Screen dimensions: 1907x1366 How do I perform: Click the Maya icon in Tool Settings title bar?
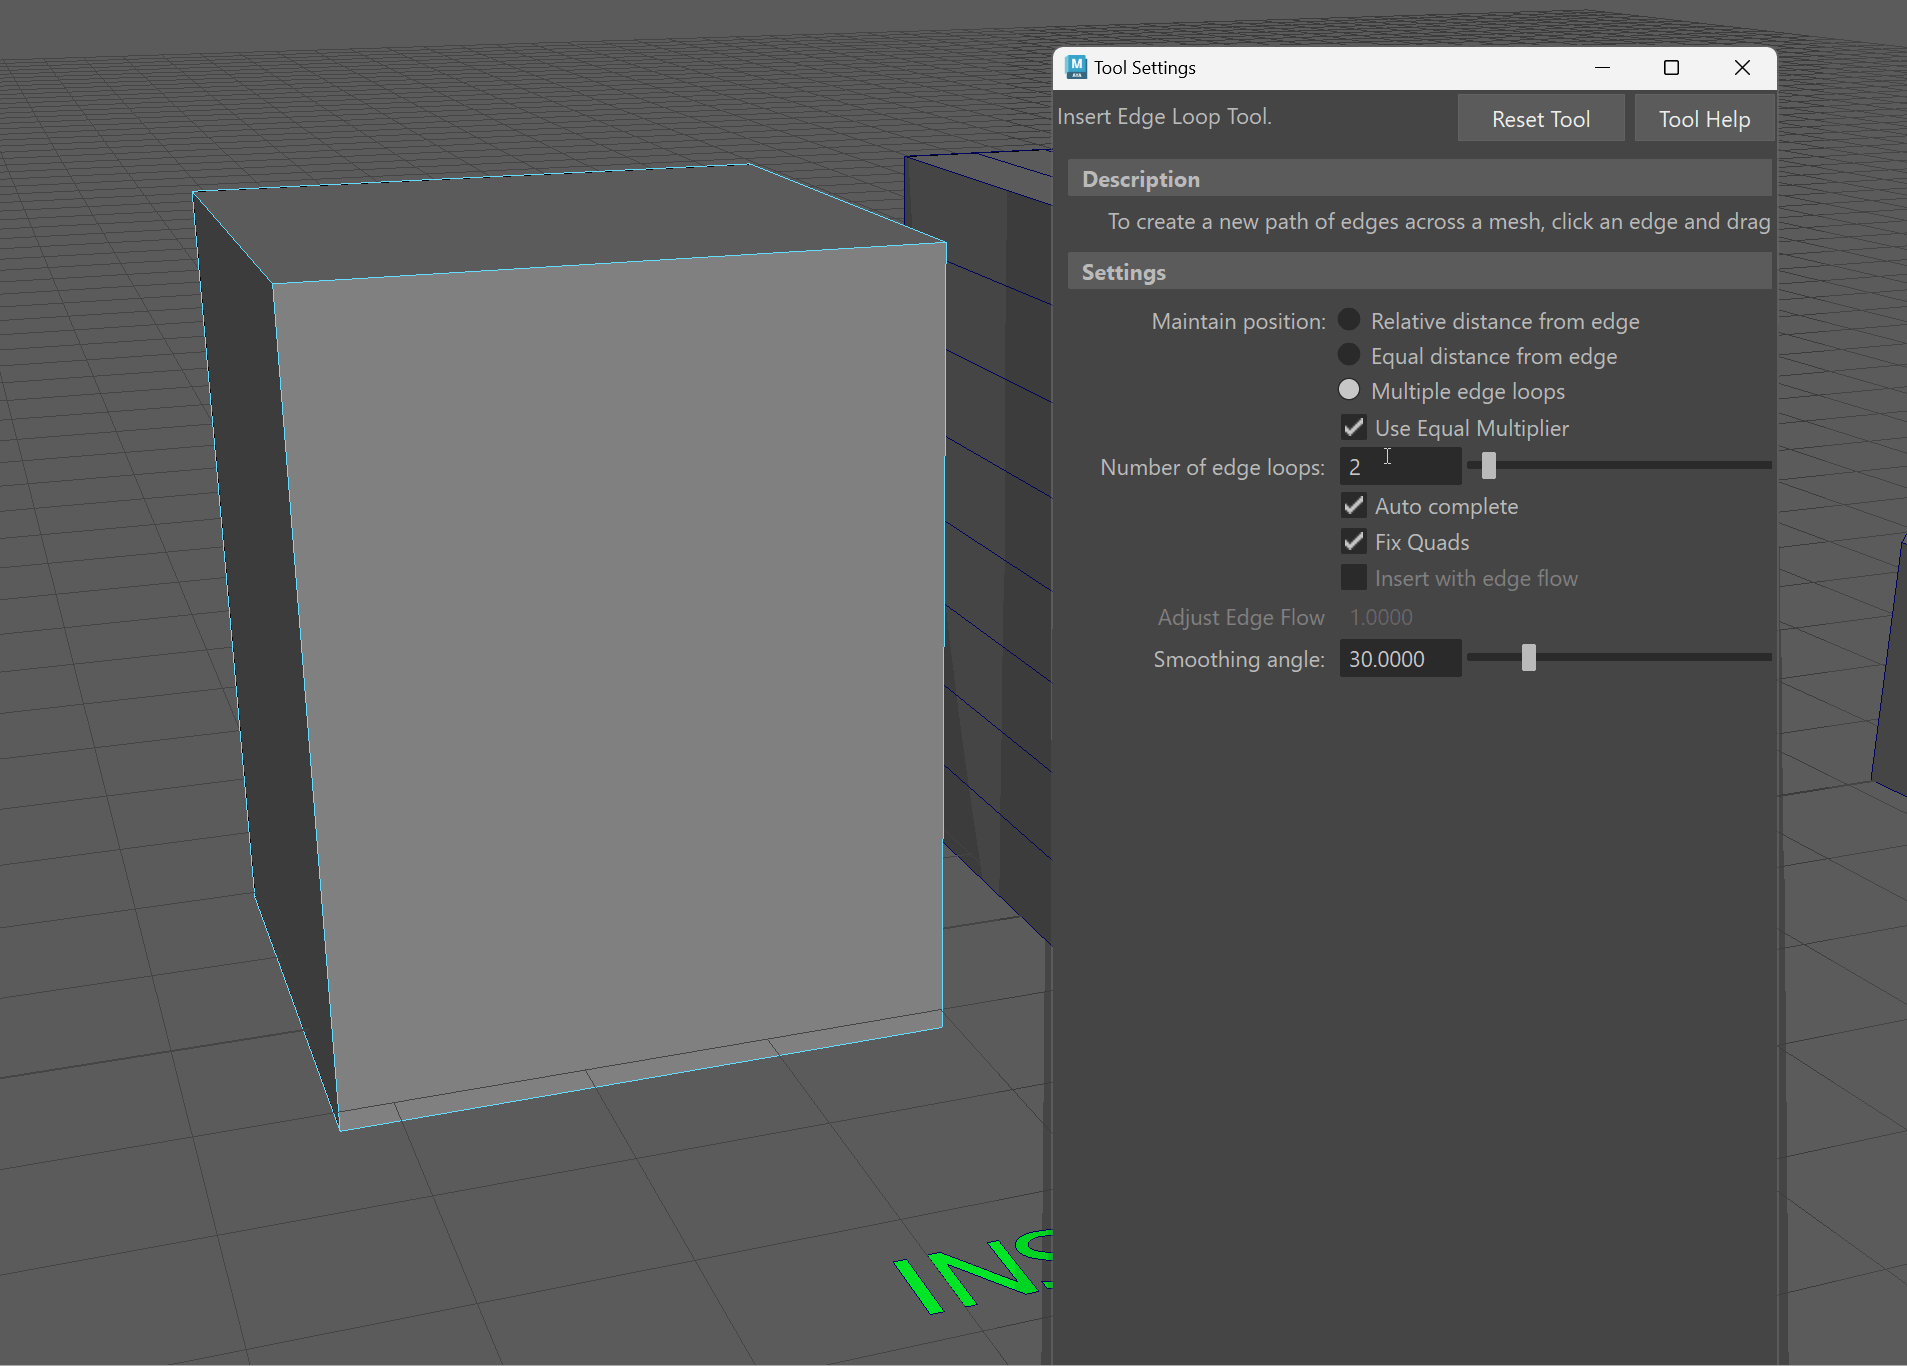click(x=1076, y=67)
